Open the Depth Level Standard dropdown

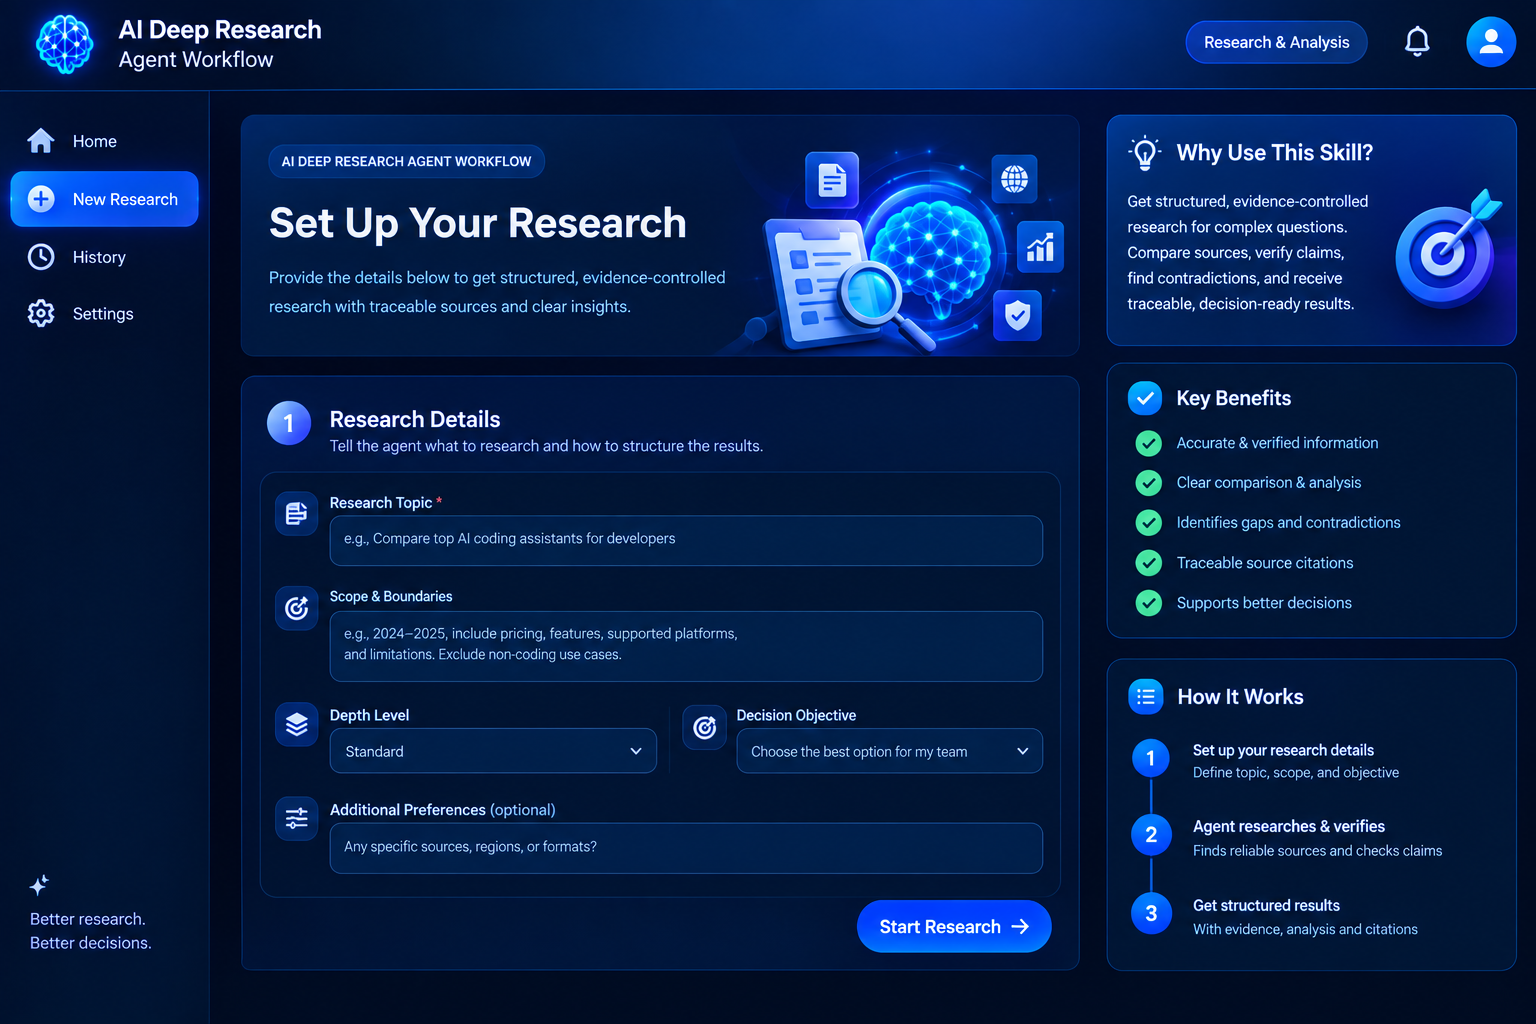point(493,751)
